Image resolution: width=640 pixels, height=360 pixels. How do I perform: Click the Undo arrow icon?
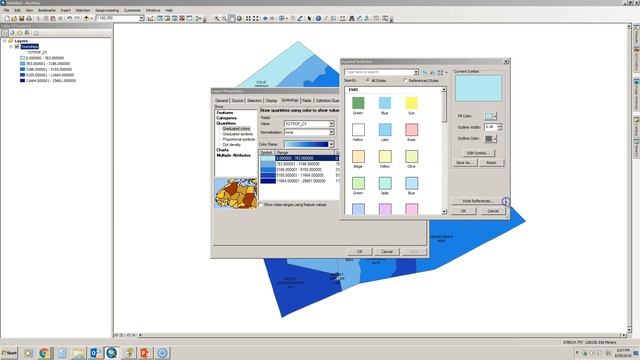tap(69, 18)
